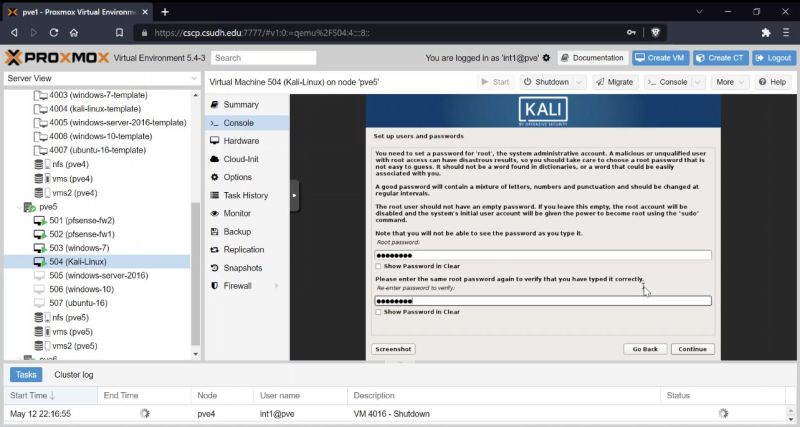Viewport: 800px width, 427px height.
Task: Open the Server View dropdown
Action: (194, 79)
